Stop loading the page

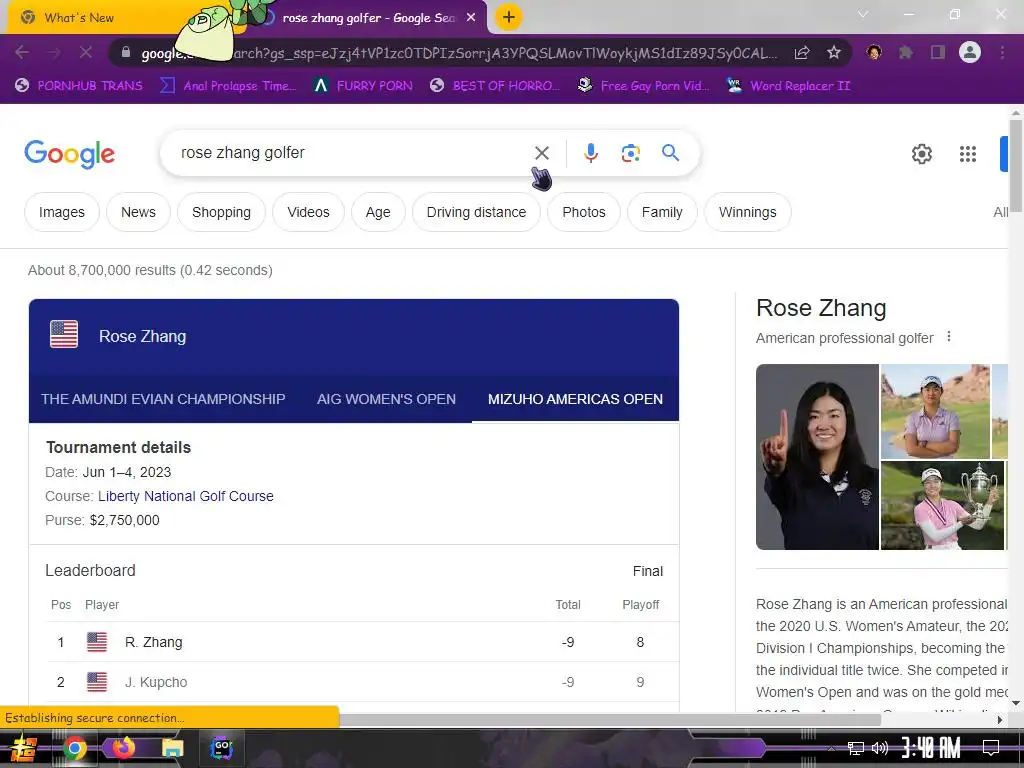coord(86,52)
